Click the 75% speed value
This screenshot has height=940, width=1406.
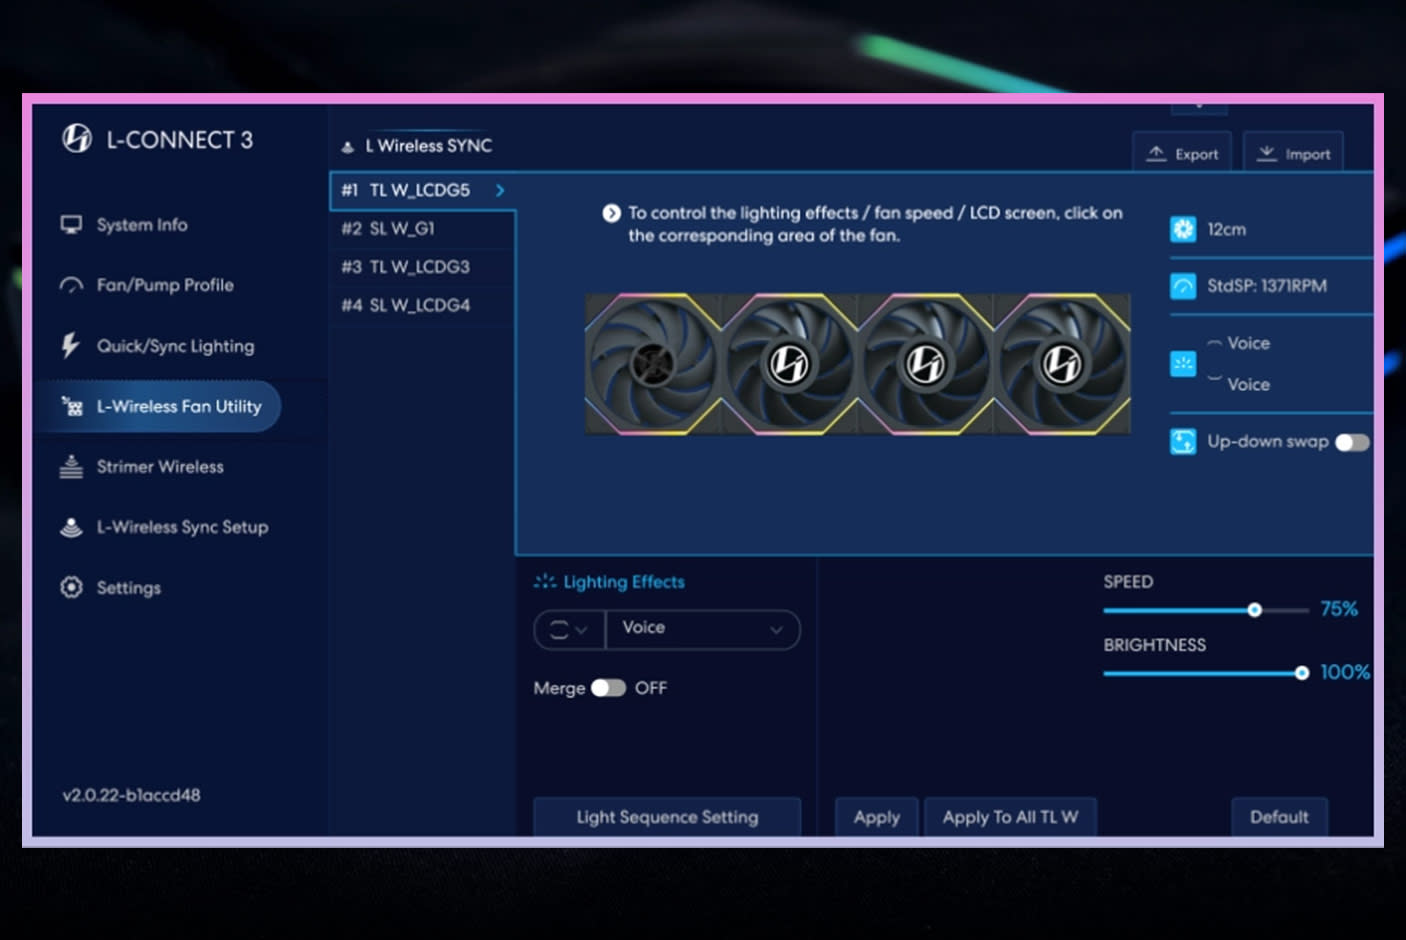(x=1339, y=609)
